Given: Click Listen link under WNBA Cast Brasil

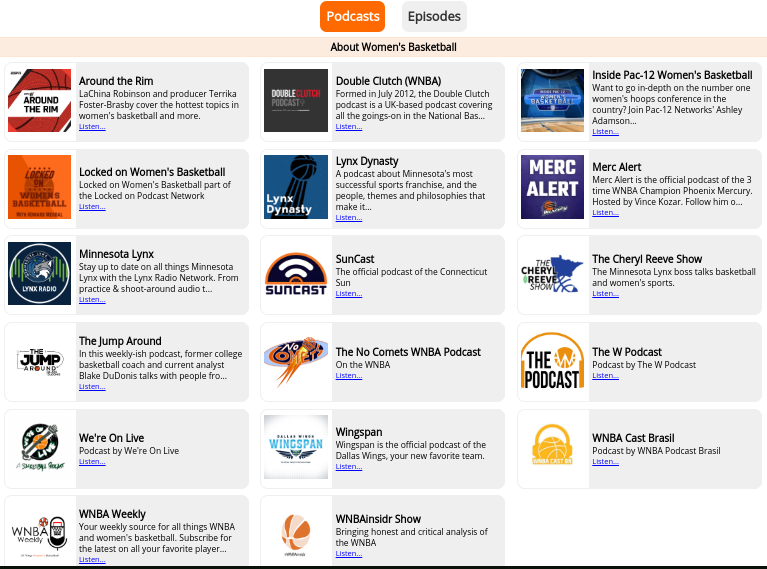Looking at the screenshot, I should click(x=605, y=462).
